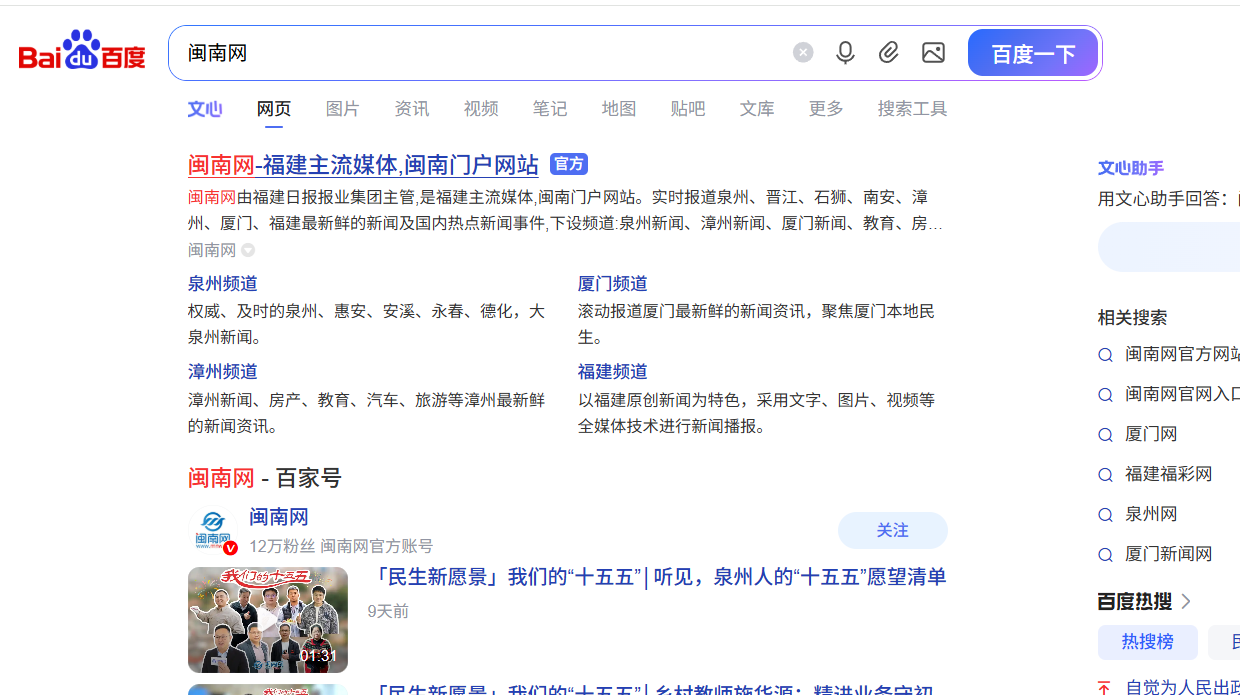Screen dimensions: 1240x695
Task: Activate voice search with the microphone icon
Action: pyautogui.click(x=845, y=52)
